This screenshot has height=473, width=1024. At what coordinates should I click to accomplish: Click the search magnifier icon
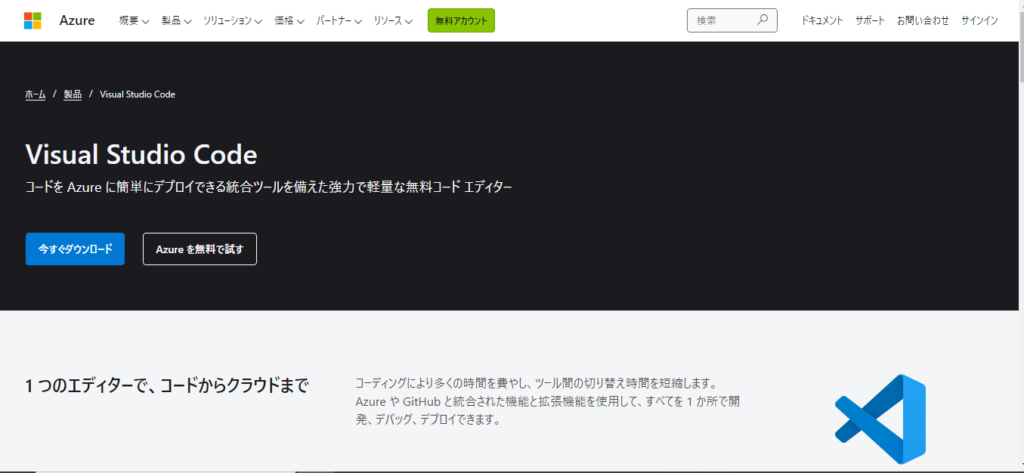[762, 20]
